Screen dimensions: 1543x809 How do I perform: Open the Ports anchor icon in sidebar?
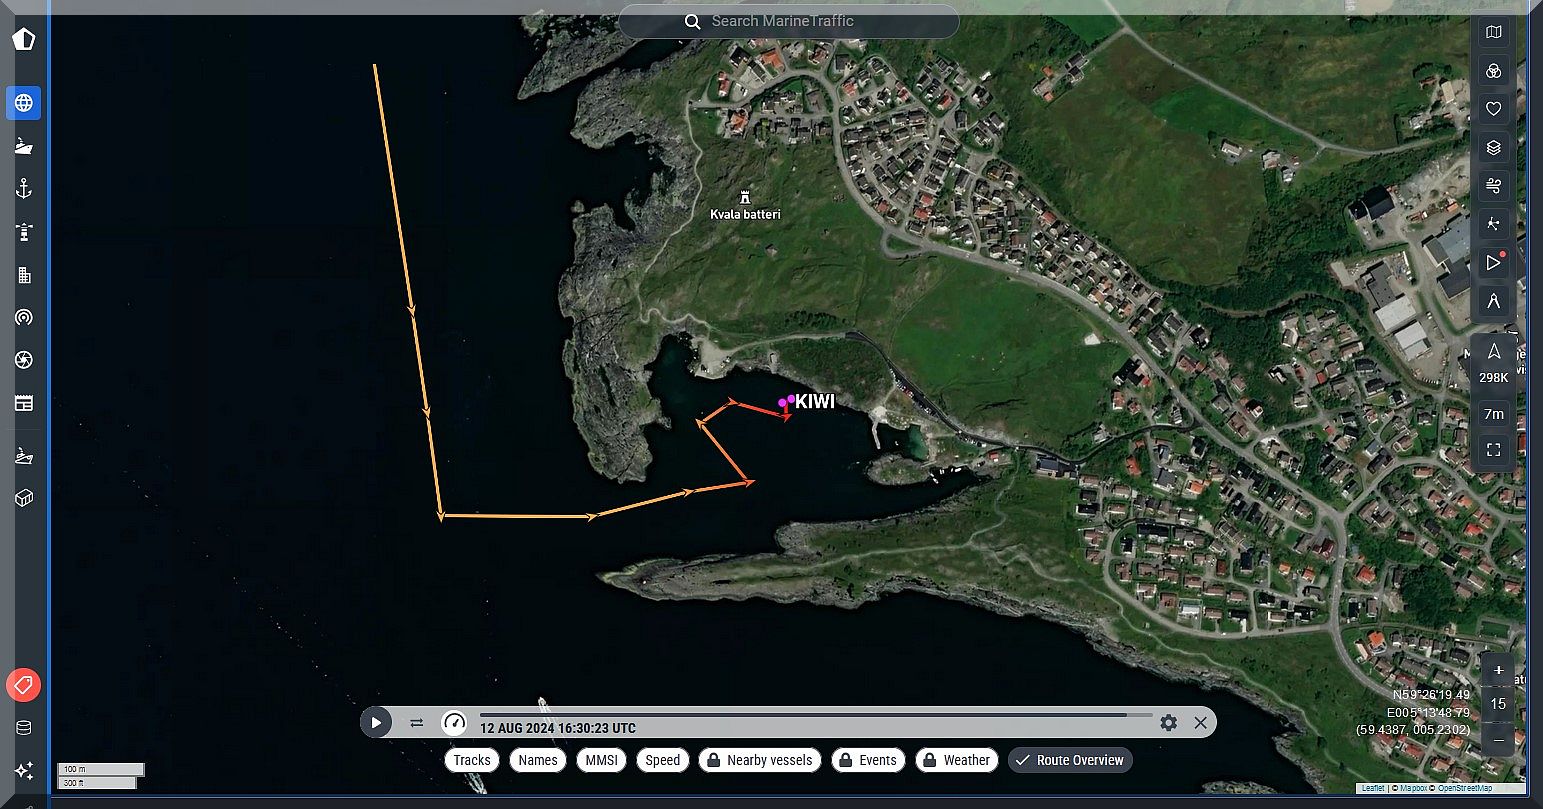24,189
